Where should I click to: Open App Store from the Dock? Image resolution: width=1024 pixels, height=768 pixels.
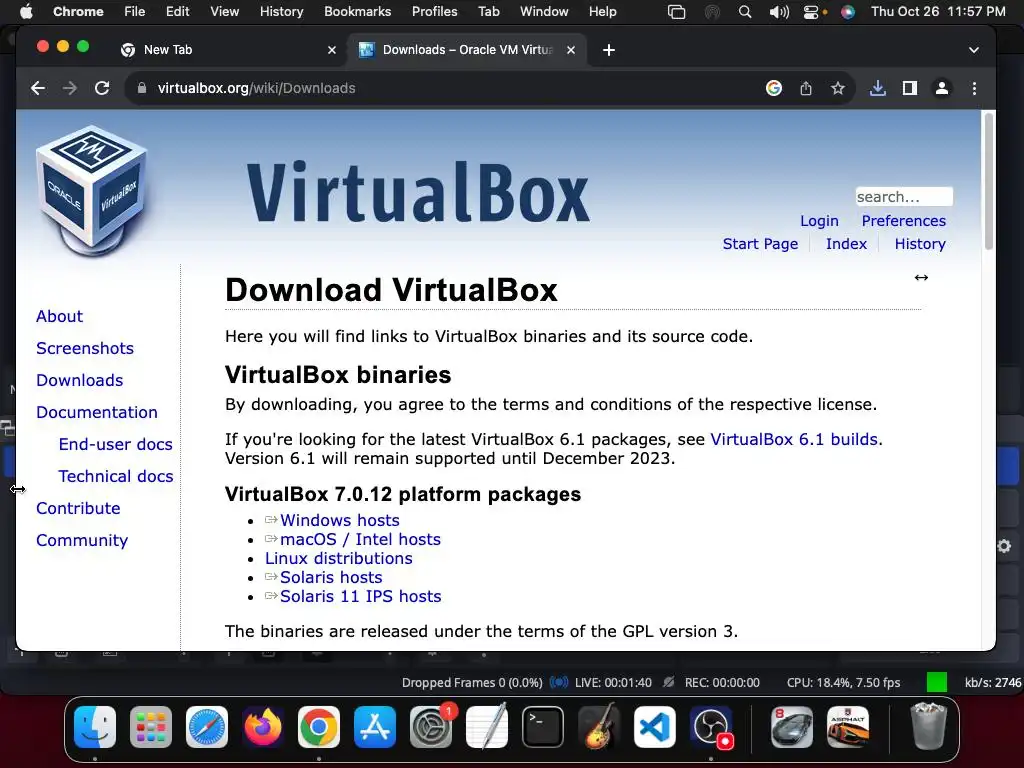(x=375, y=727)
